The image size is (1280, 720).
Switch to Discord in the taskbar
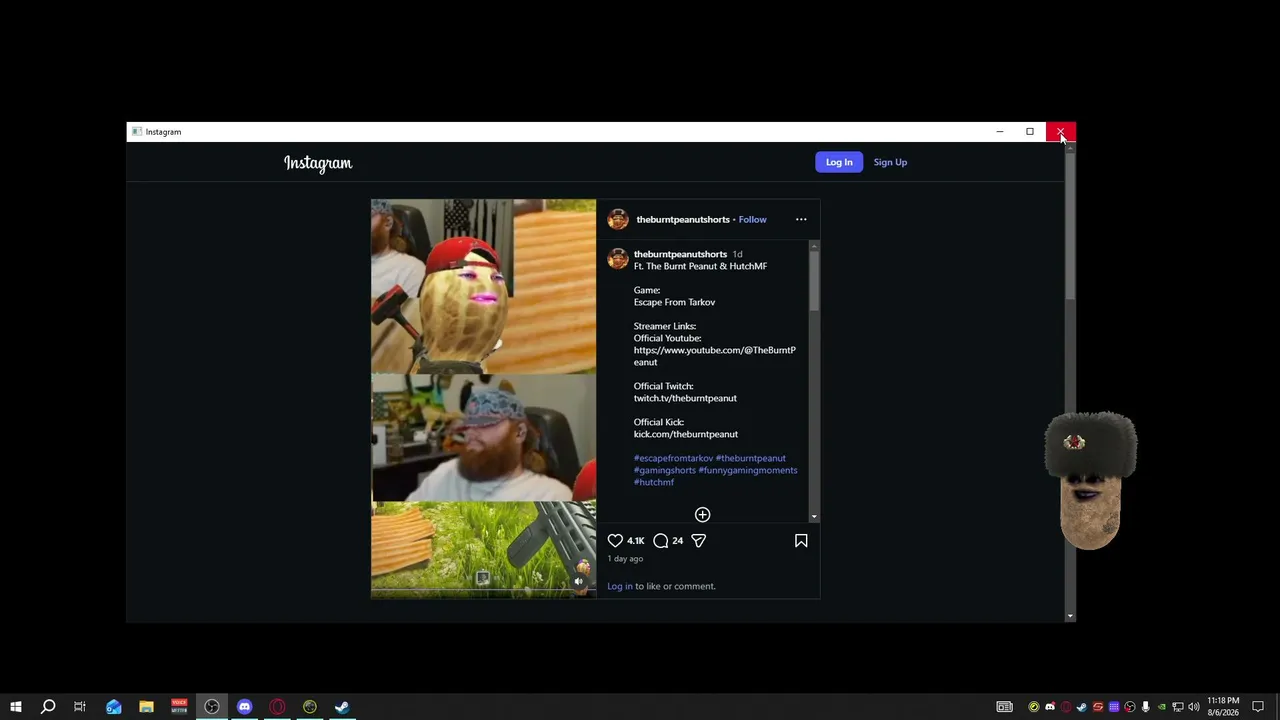244,707
